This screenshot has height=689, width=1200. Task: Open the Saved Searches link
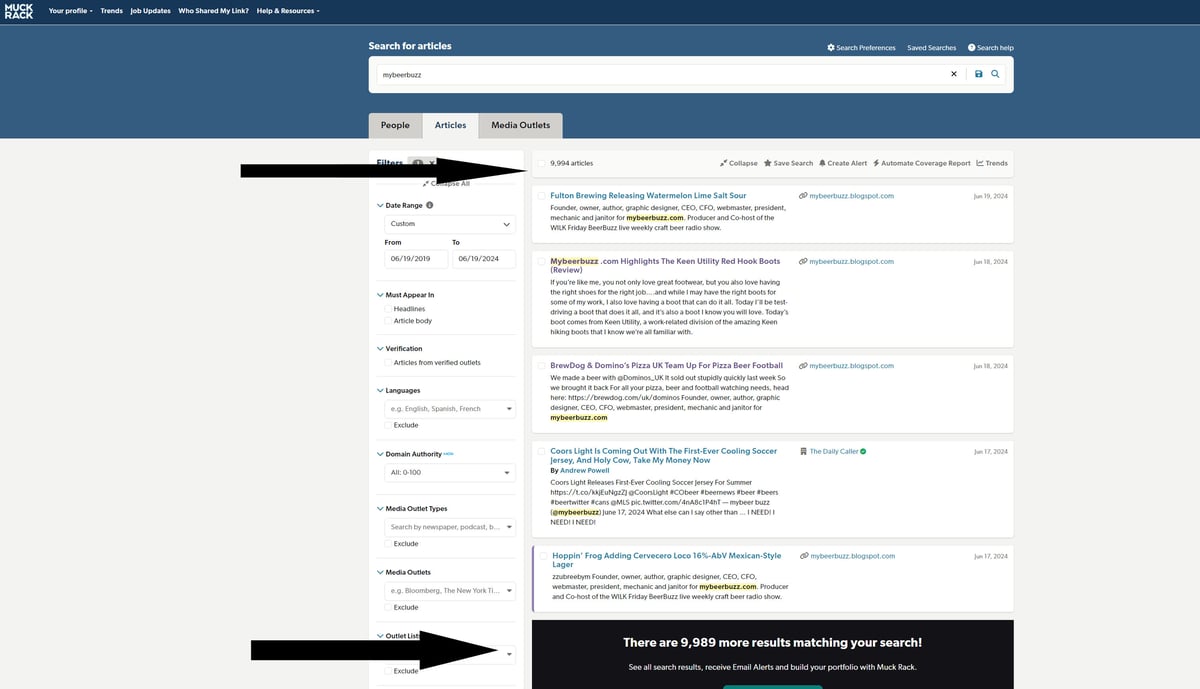(x=931, y=48)
